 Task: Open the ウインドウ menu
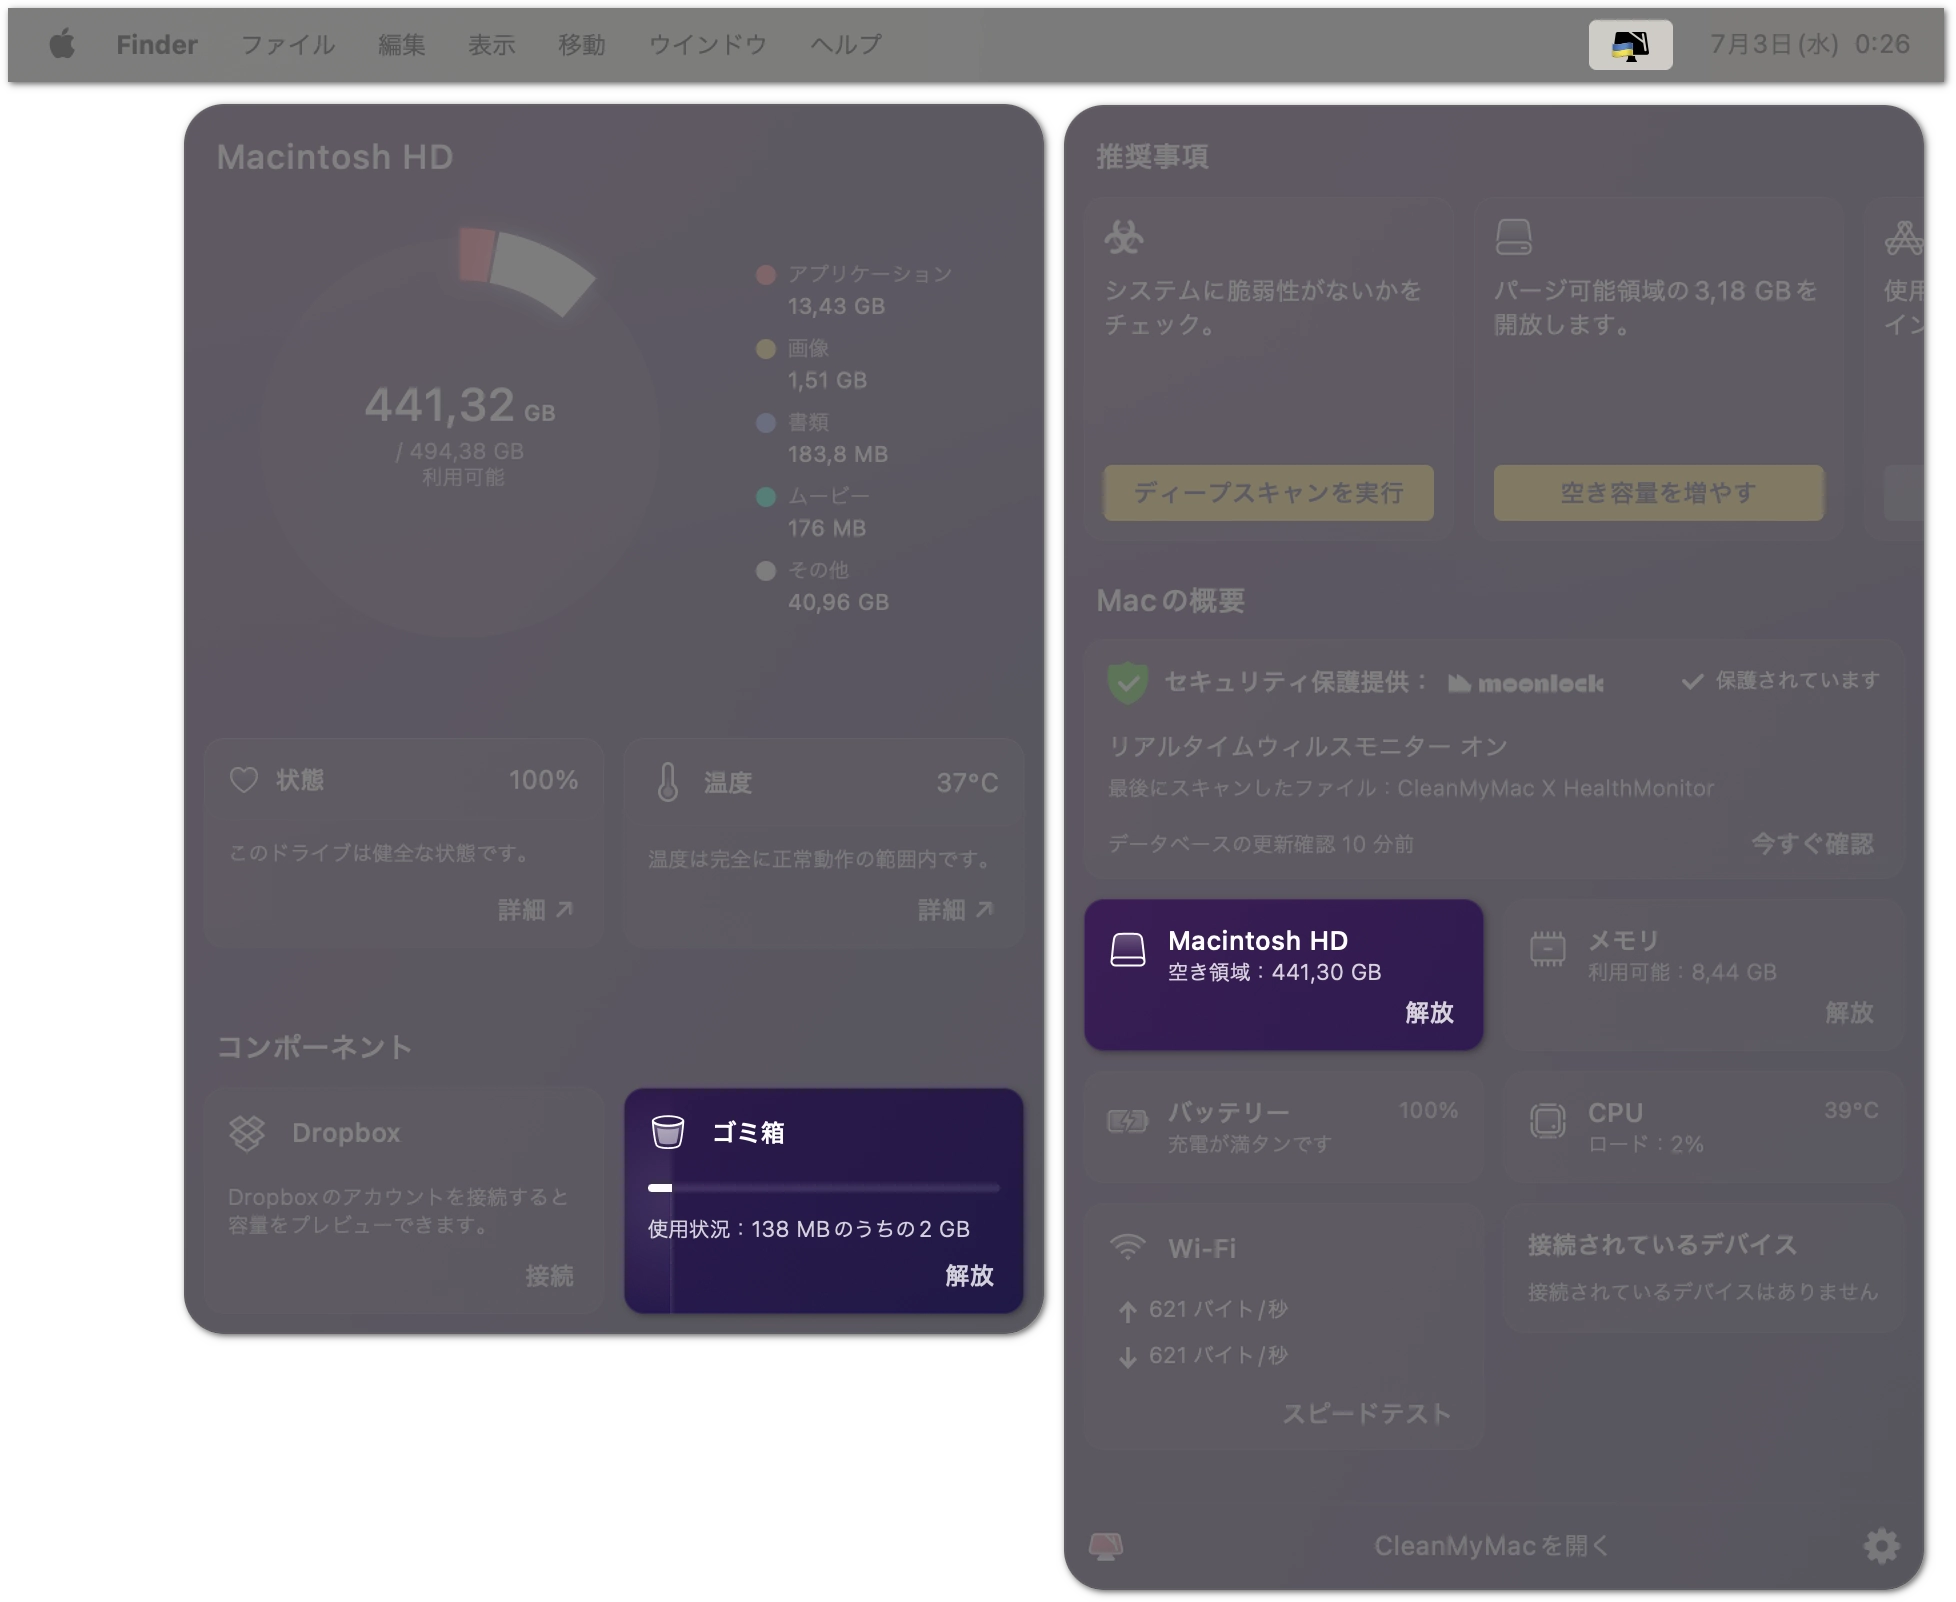point(708,45)
